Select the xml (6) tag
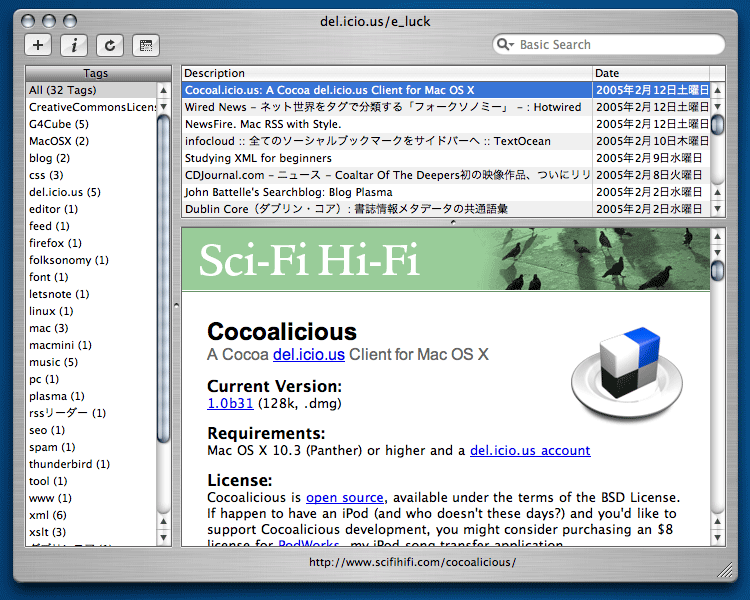The image size is (750, 600). coord(48,515)
